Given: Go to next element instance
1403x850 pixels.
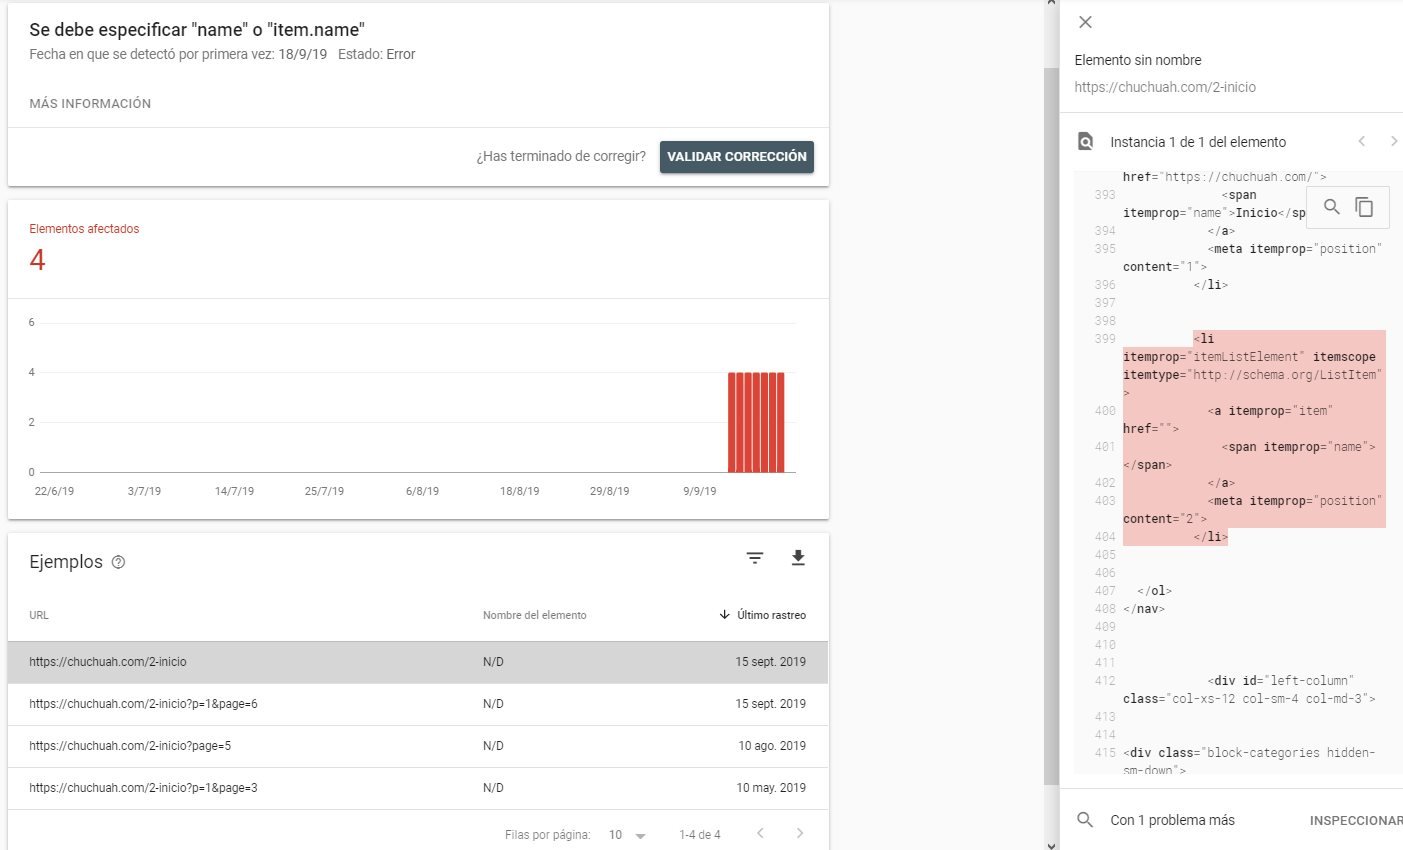Looking at the screenshot, I should 1393,141.
